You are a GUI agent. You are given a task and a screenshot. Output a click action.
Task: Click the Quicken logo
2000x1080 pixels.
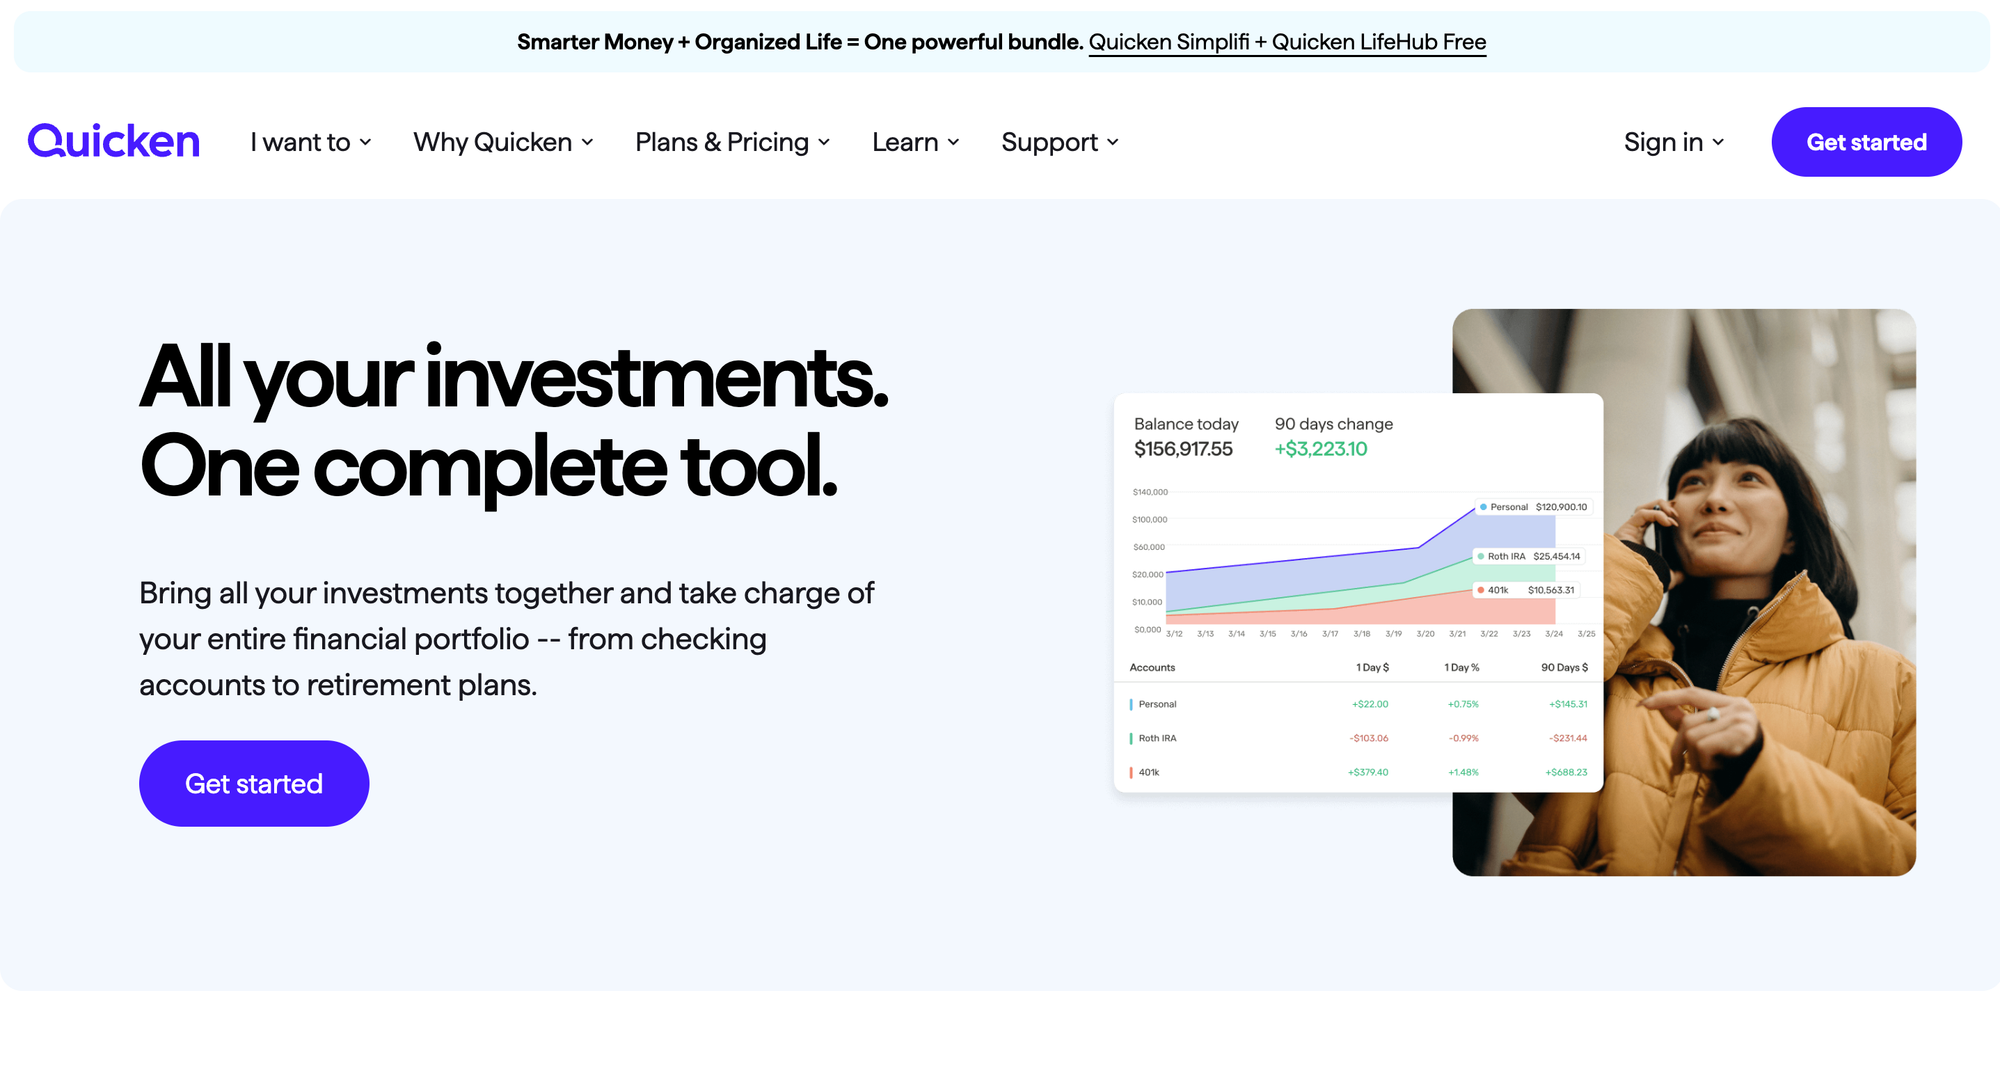114,142
